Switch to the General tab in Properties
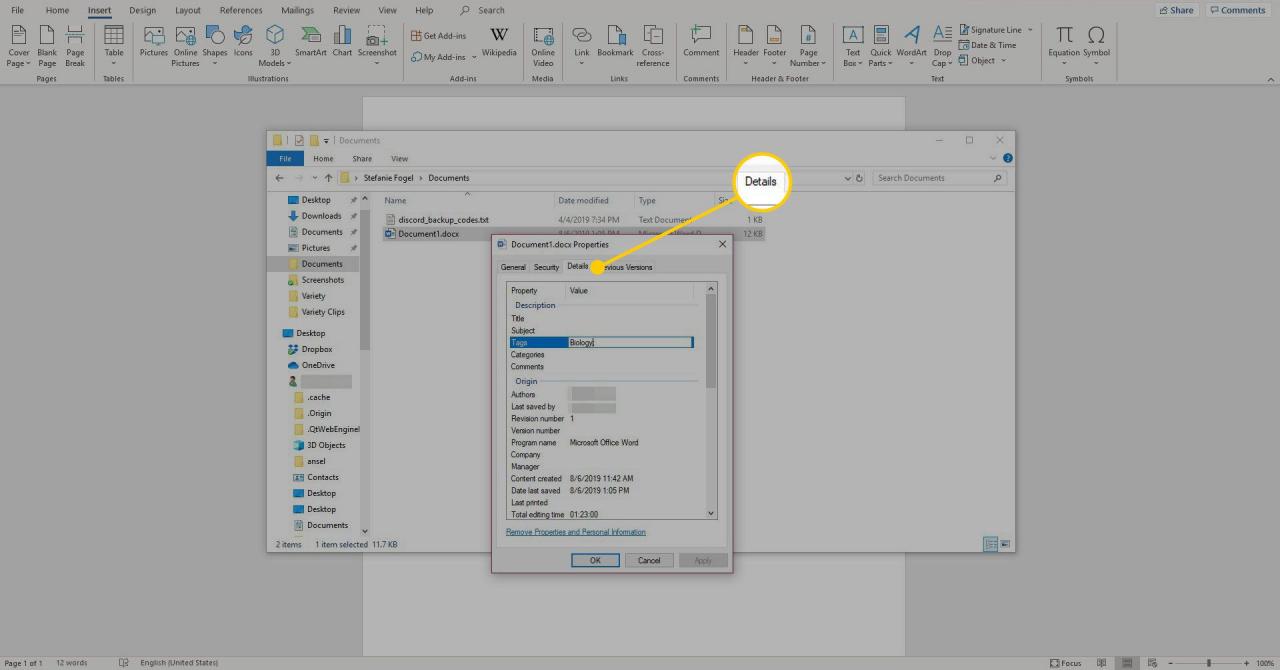 pos(513,267)
